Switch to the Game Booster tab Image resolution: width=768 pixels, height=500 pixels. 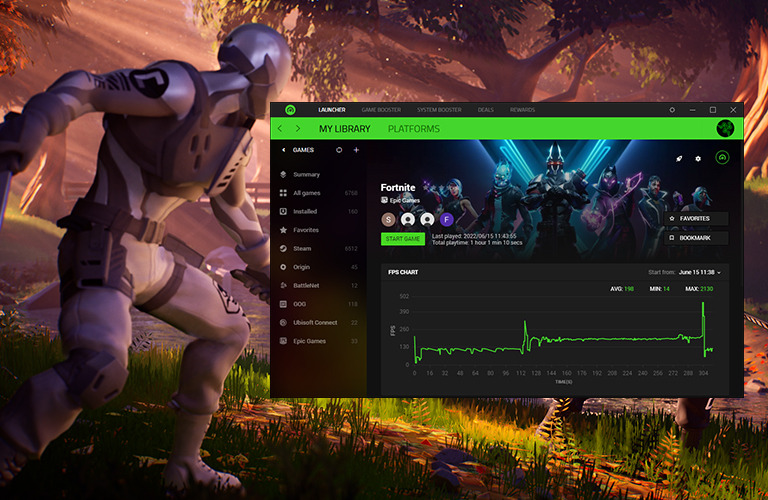381,110
